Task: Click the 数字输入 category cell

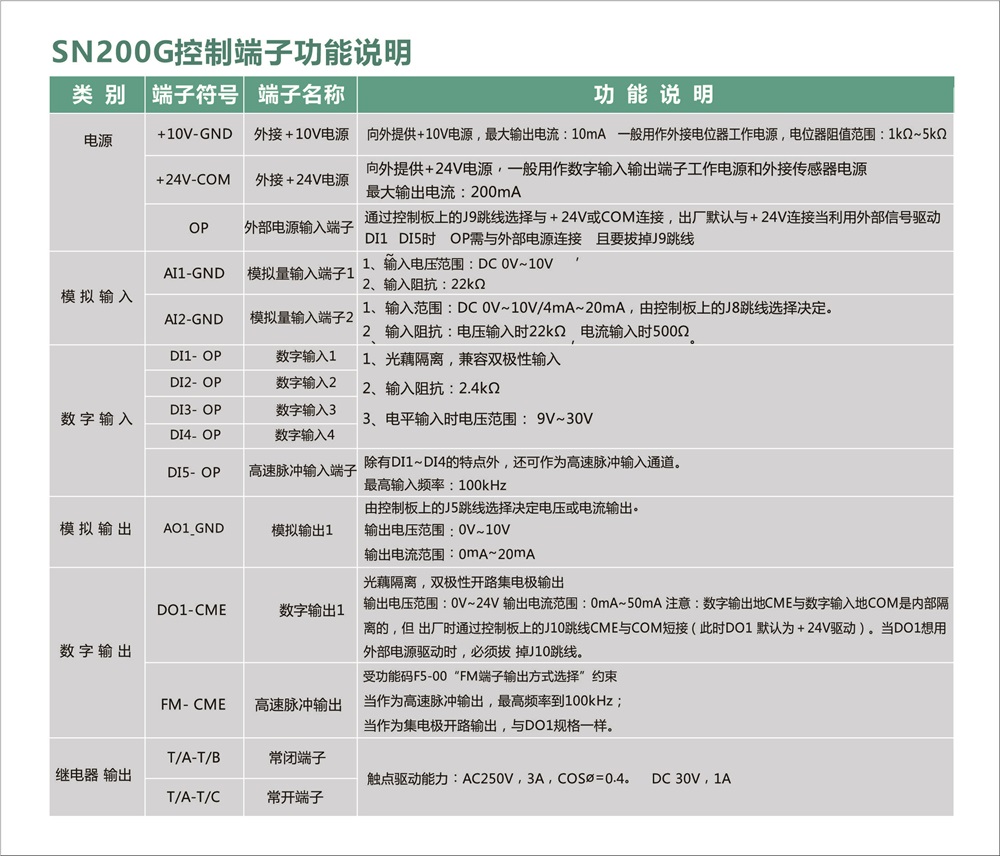Action: click(x=96, y=420)
